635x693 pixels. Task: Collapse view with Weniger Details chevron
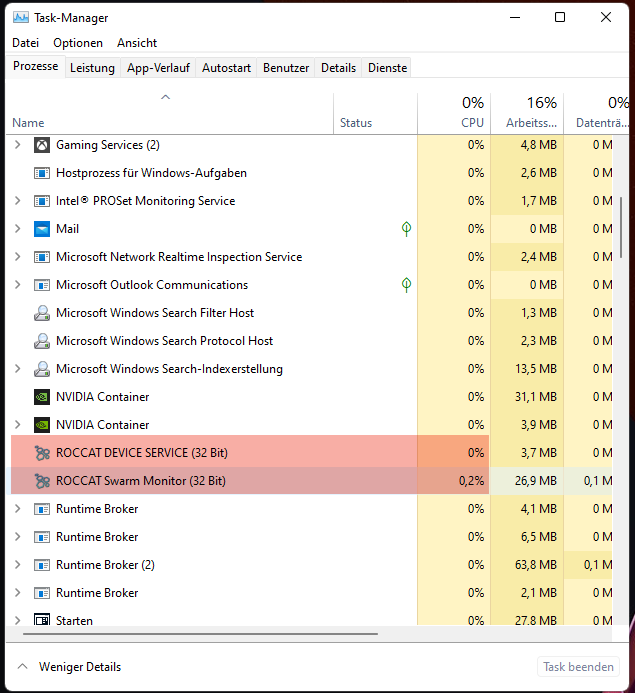23,666
